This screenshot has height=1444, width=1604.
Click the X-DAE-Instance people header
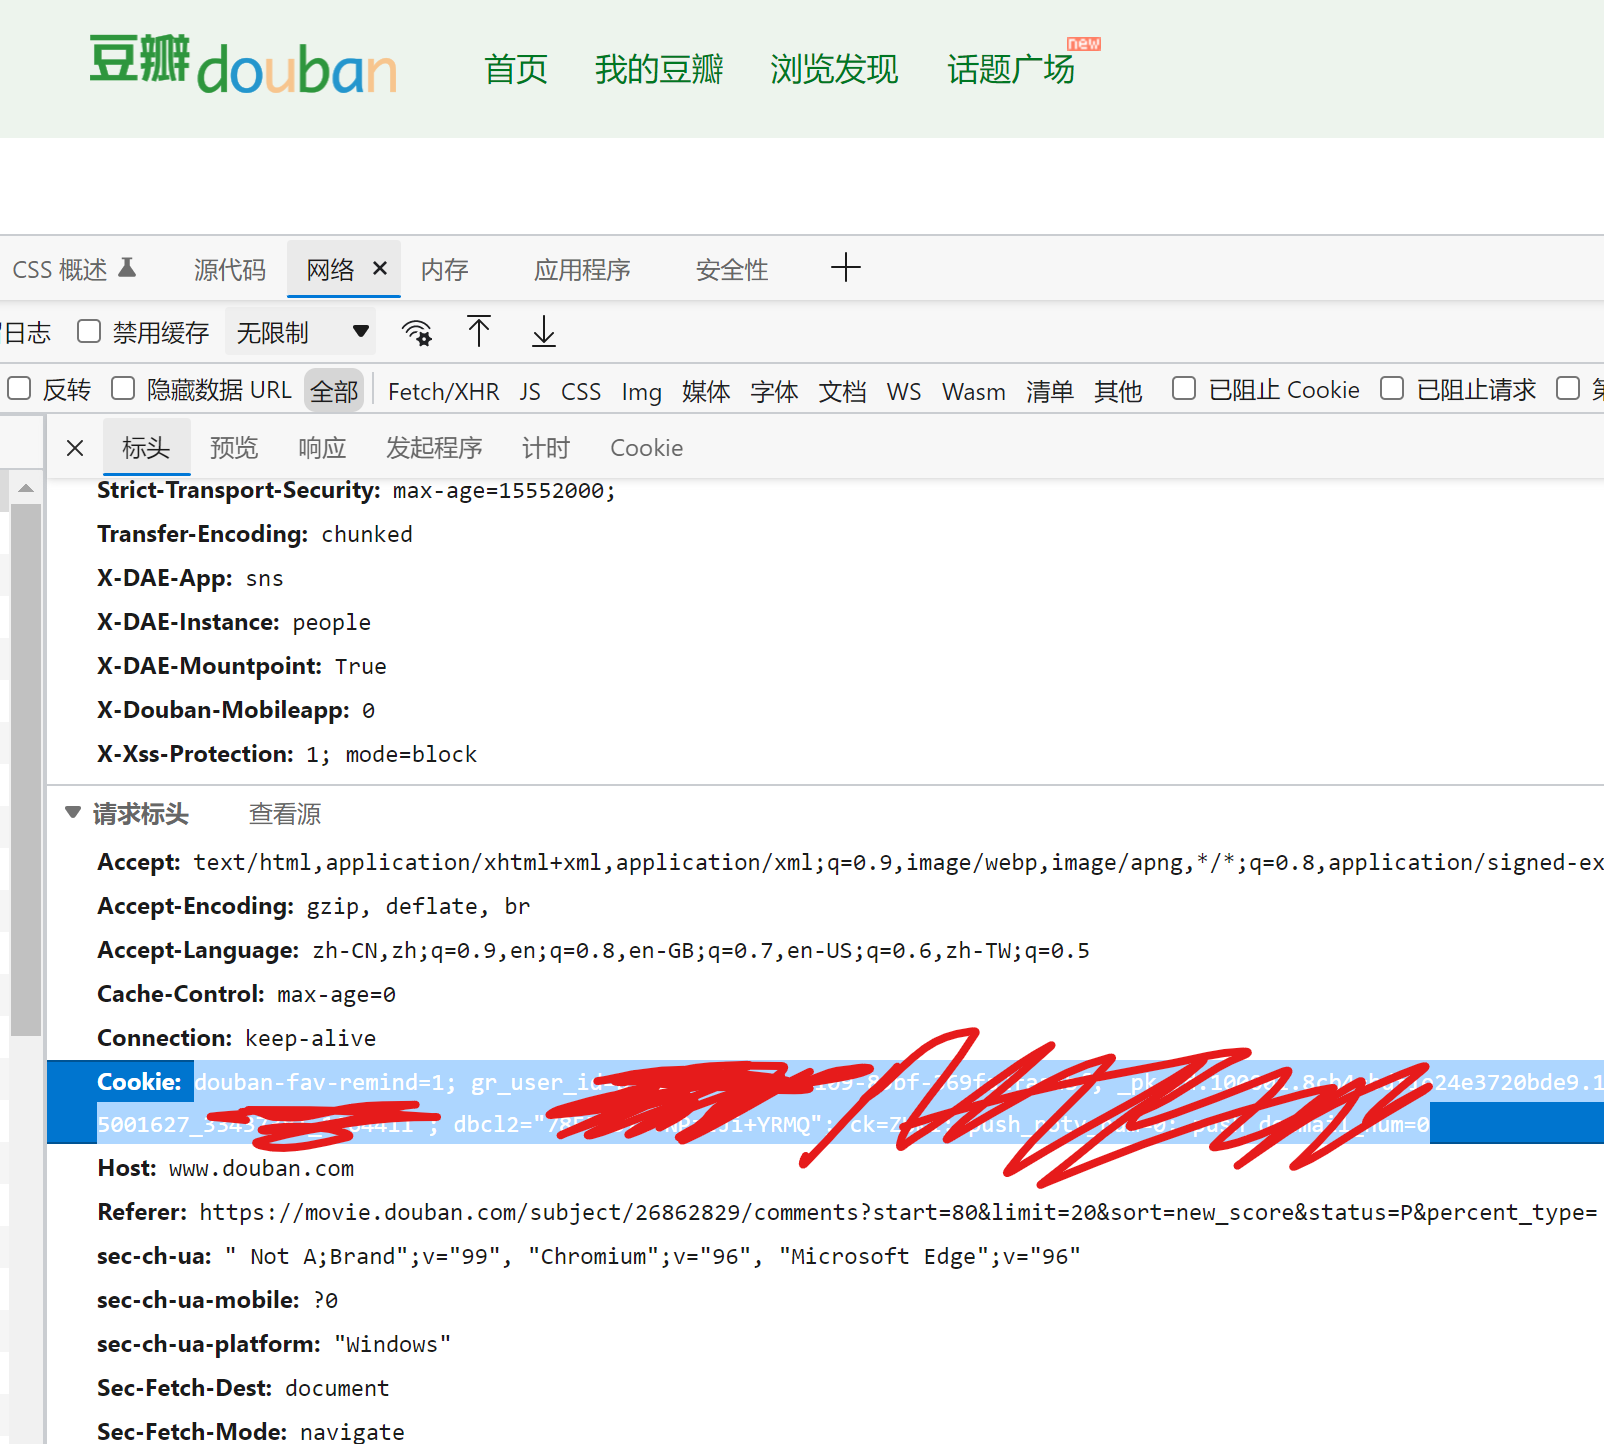[x=234, y=622]
